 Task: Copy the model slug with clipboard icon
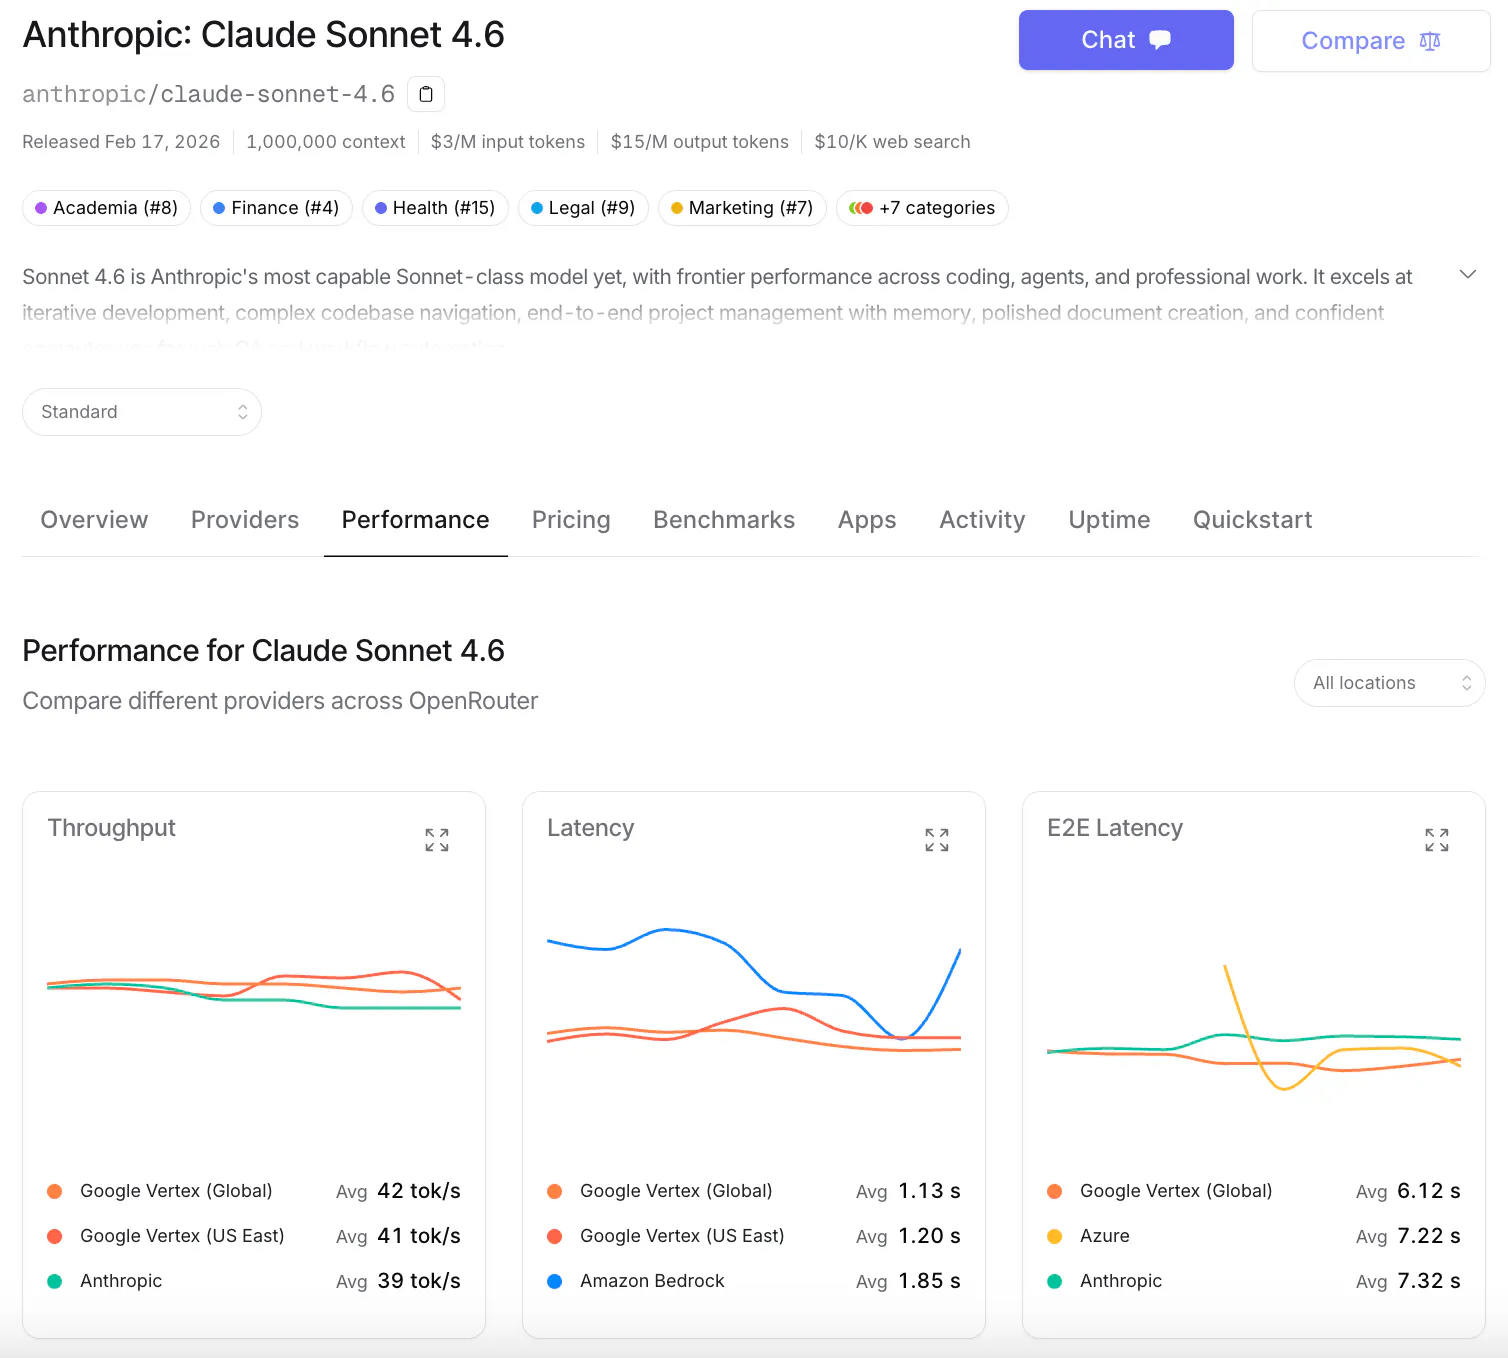426,94
